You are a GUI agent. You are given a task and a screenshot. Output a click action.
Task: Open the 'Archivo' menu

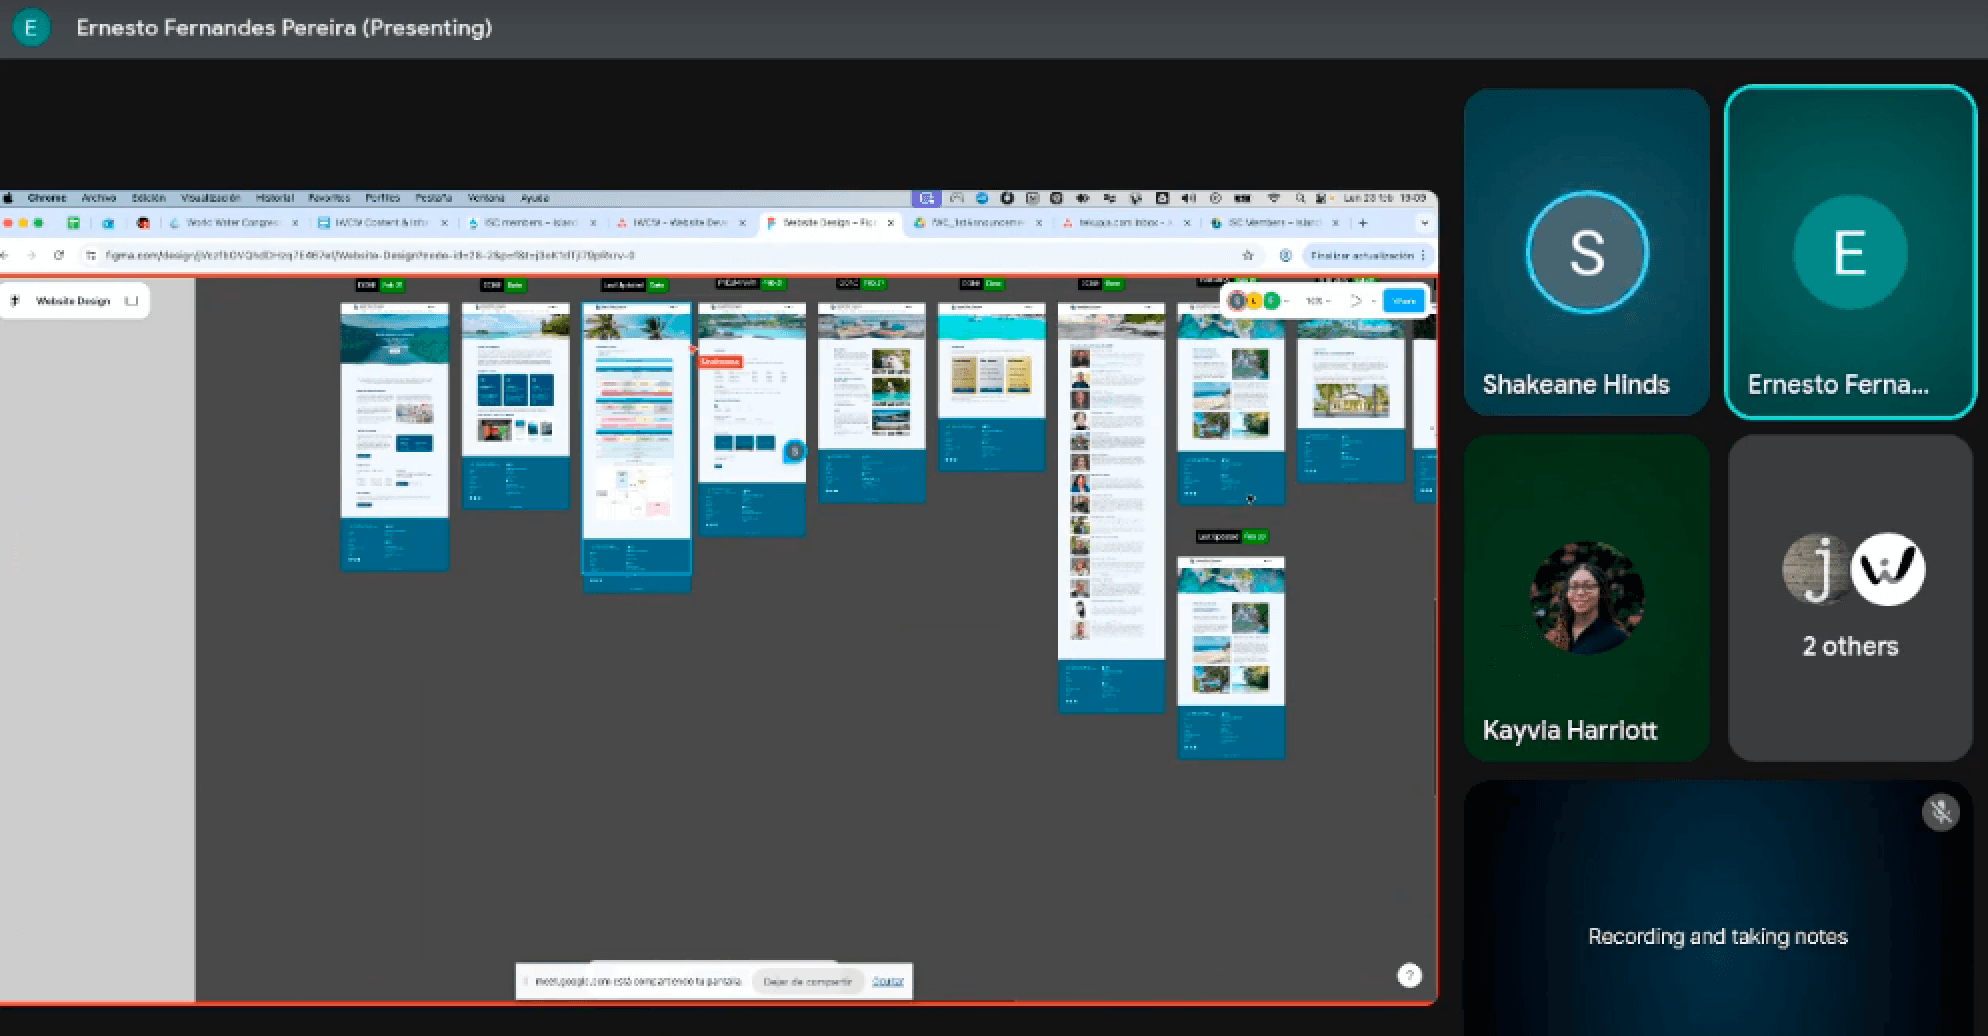click(99, 198)
